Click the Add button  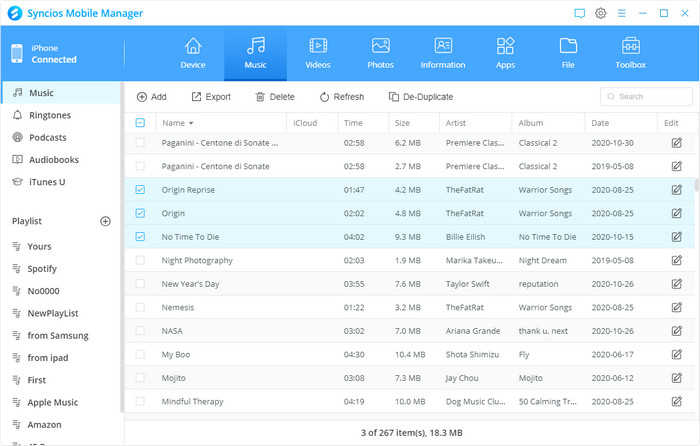151,97
